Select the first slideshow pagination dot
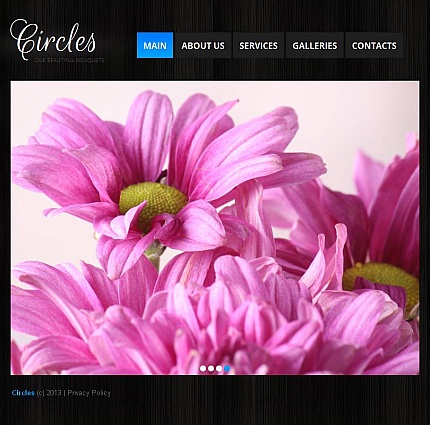430x425 pixels. click(203, 368)
